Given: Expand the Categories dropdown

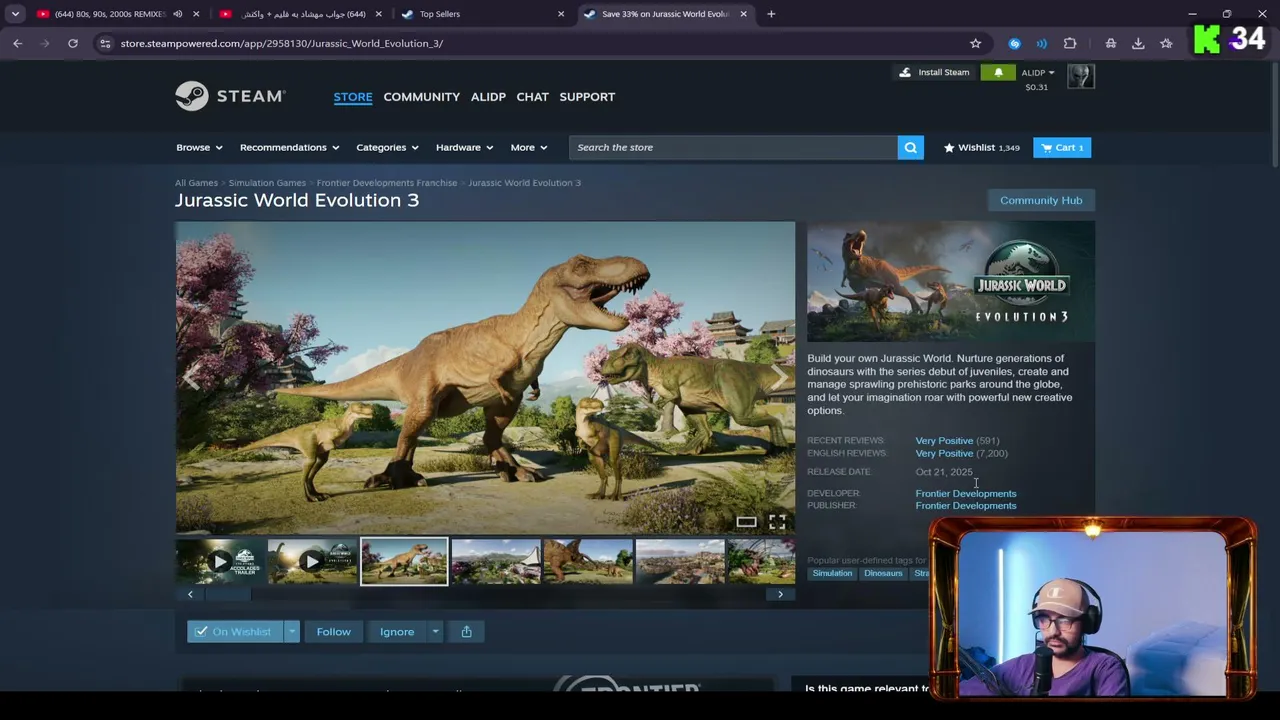Looking at the screenshot, I should click(x=387, y=147).
